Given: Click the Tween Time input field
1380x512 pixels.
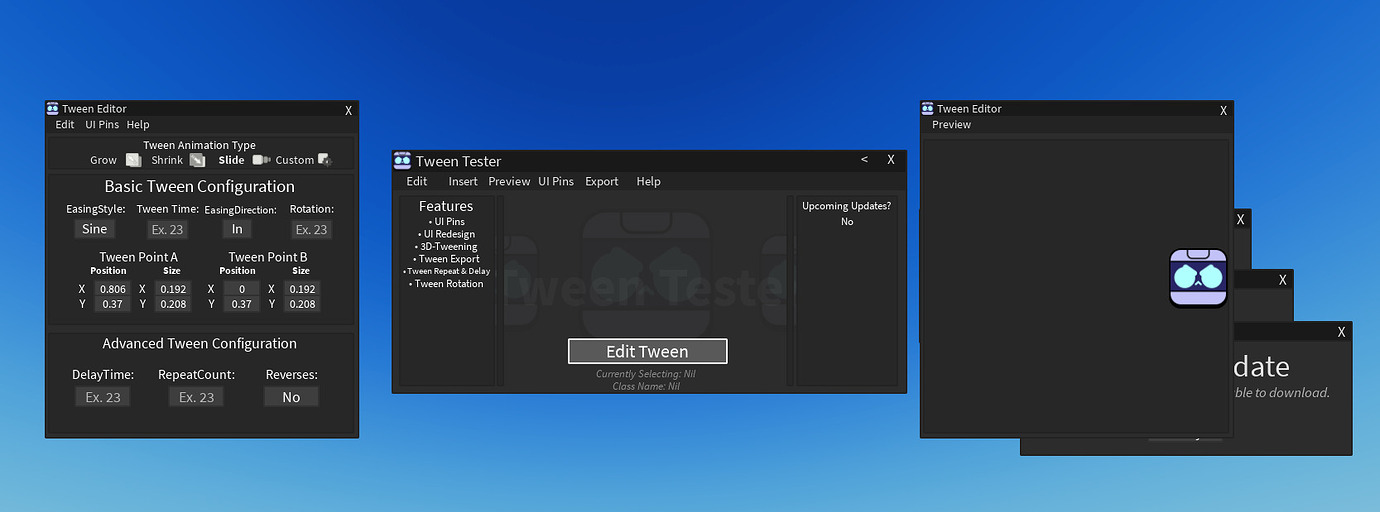Looking at the screenshot, I should pyautogui.click(x=168, y=229).
